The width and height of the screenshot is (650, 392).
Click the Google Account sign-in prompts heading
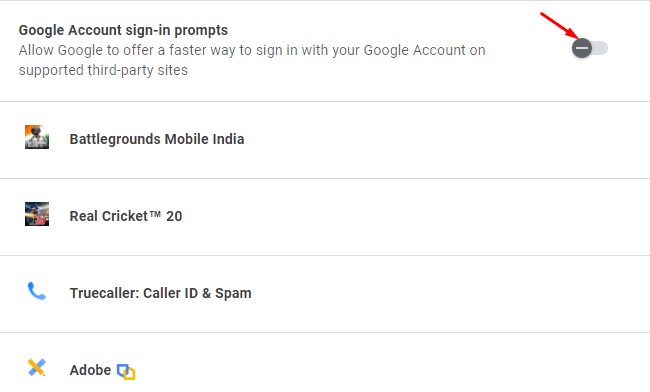pyautogui.click(x=123, y=30)
